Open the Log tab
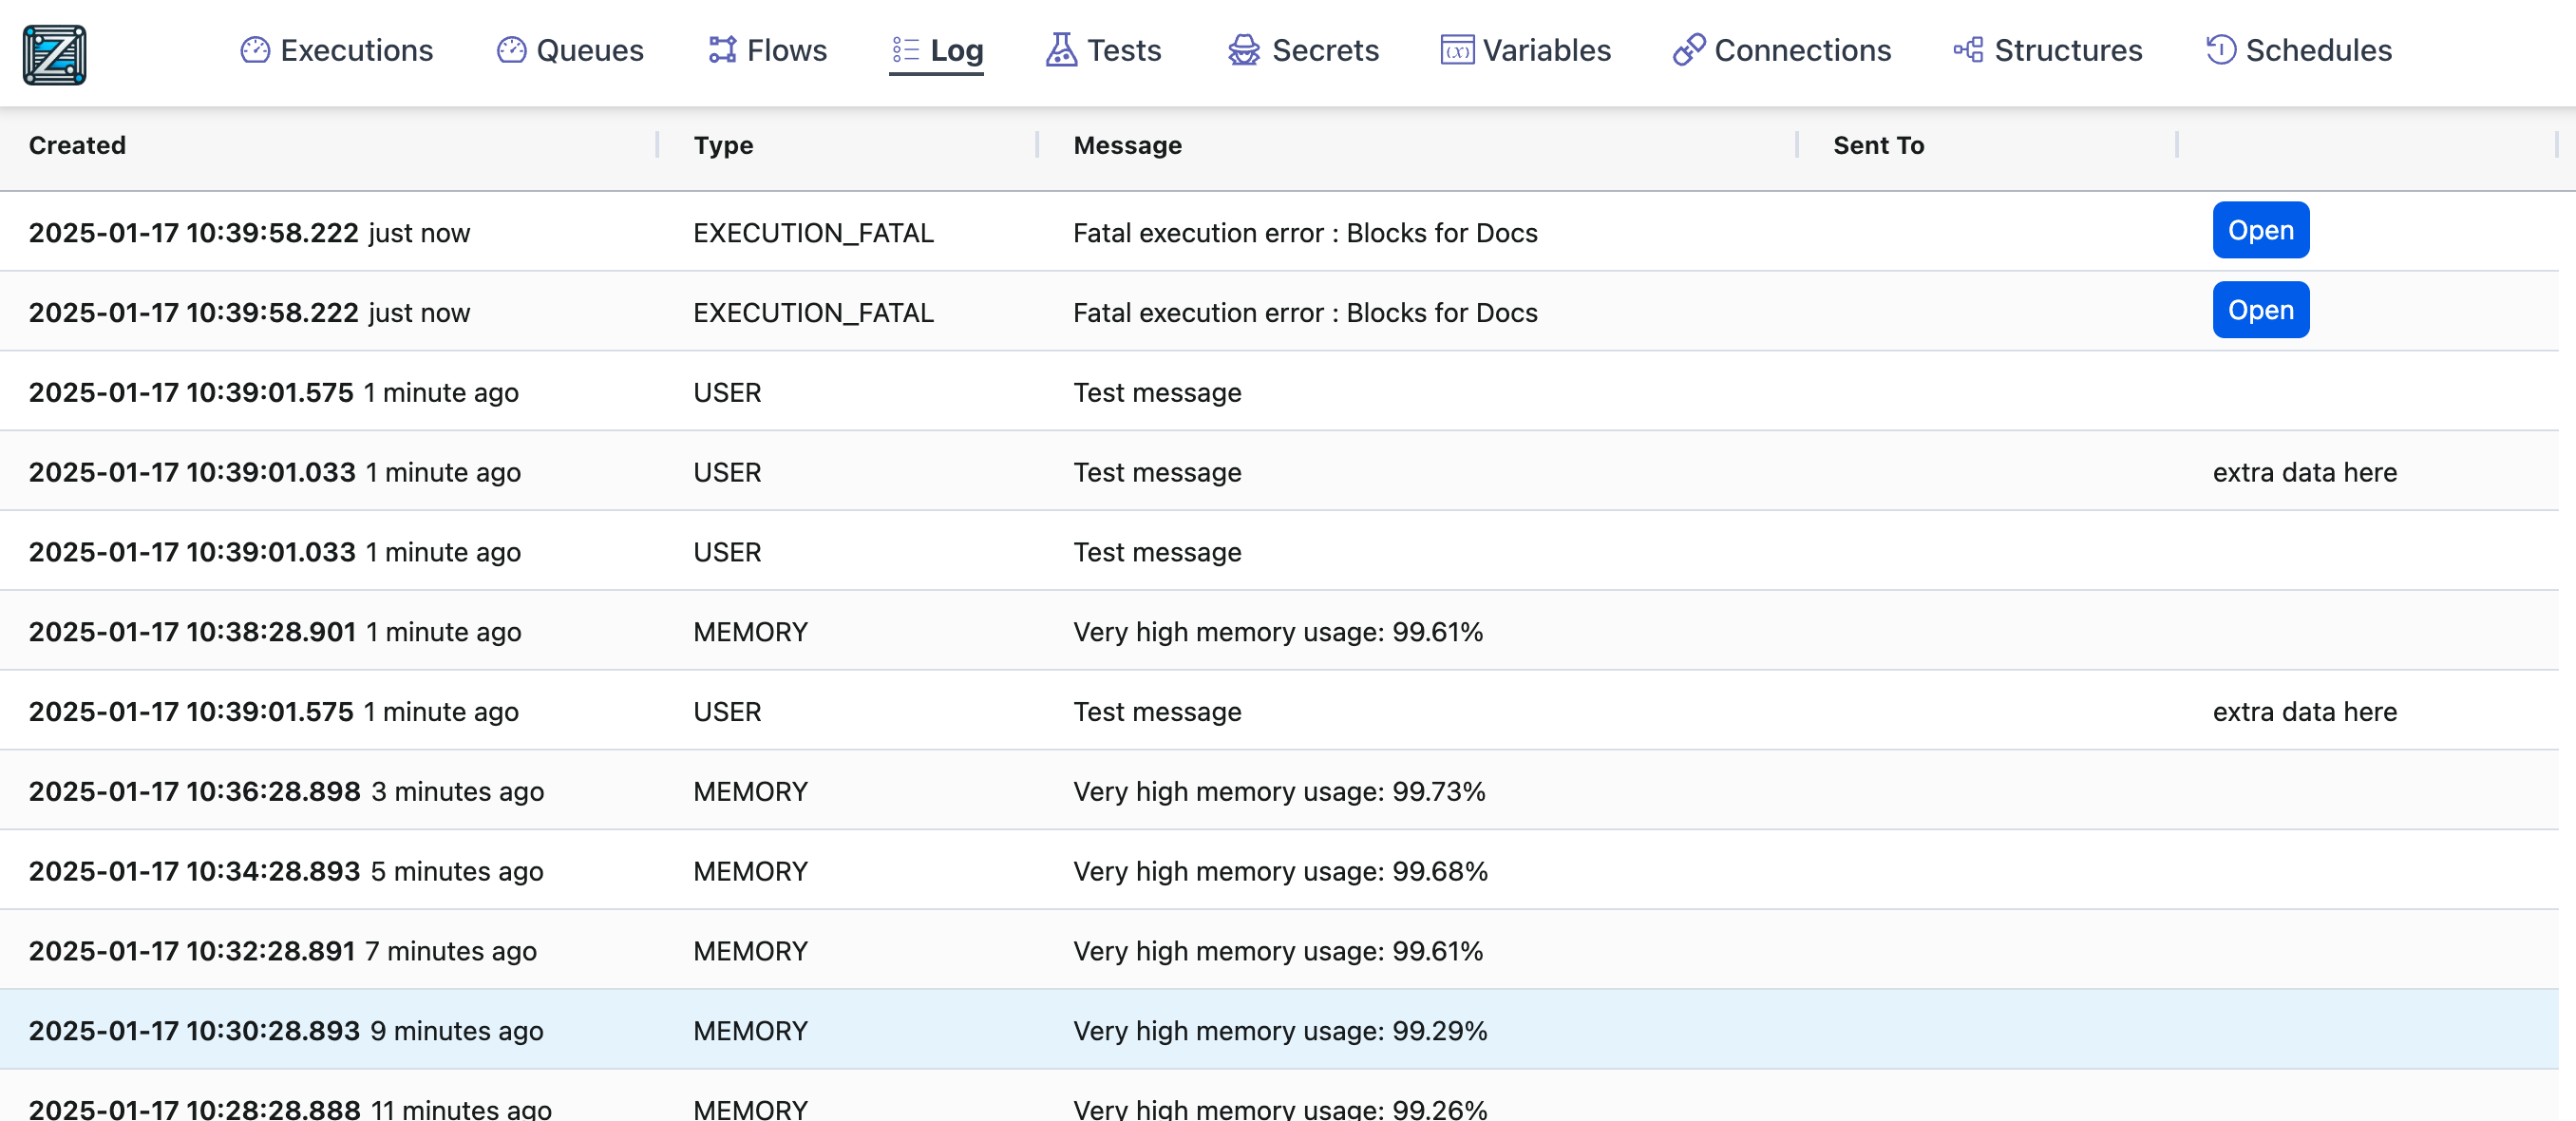Image resolution: width=2576 pixels, height=1121 pixels. click(955, 50)
